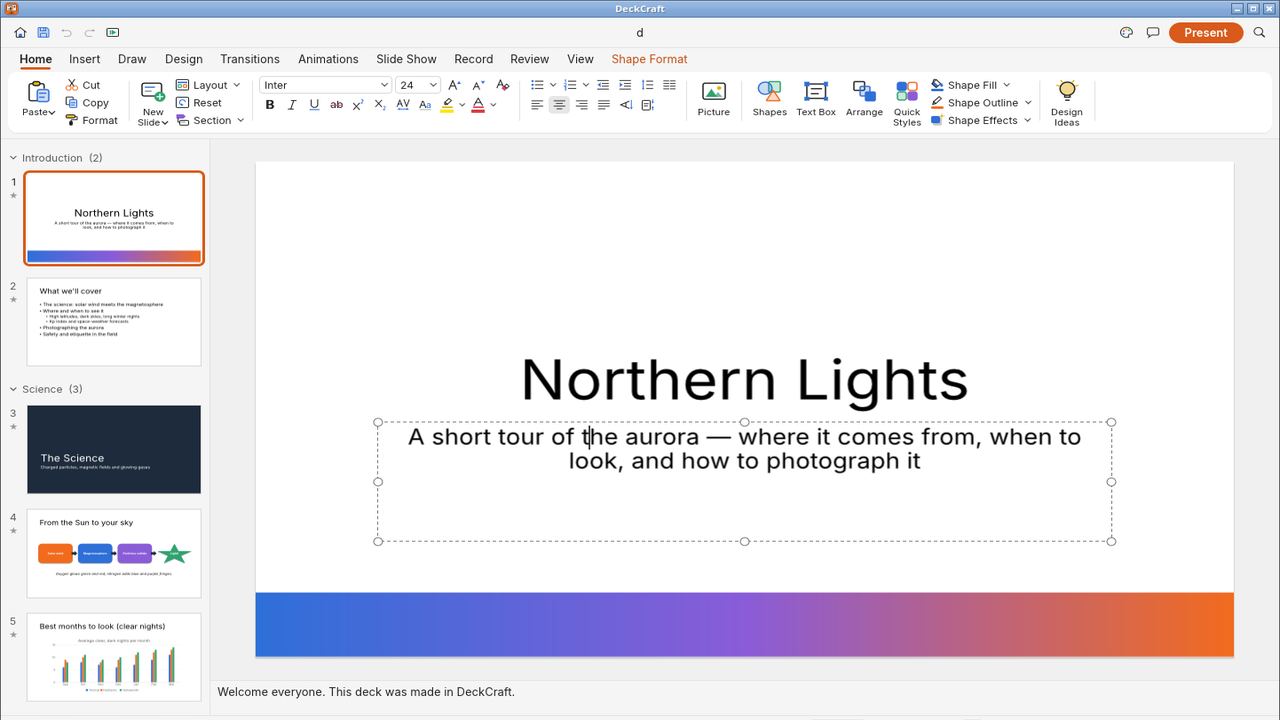Insert a Picture from the ribbon
The image size is (1280, 720).
(x=714, y=99)
